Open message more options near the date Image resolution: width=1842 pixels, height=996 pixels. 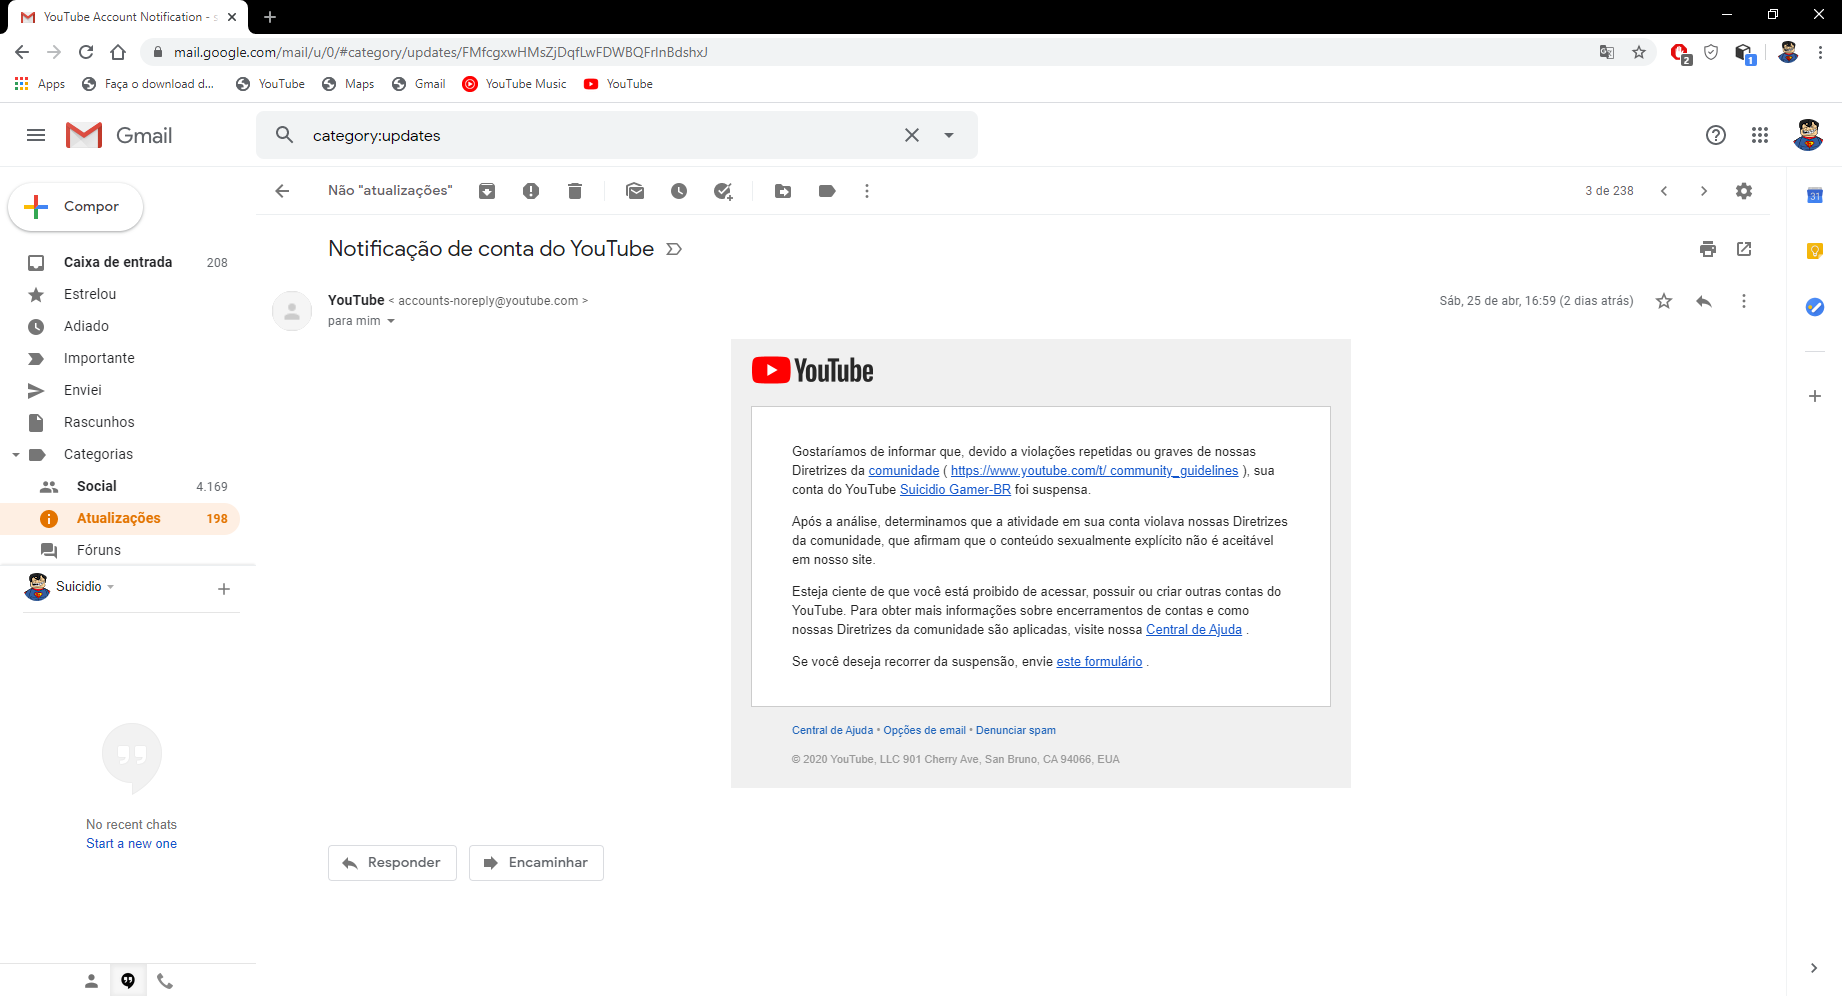tap(1744, 301)
